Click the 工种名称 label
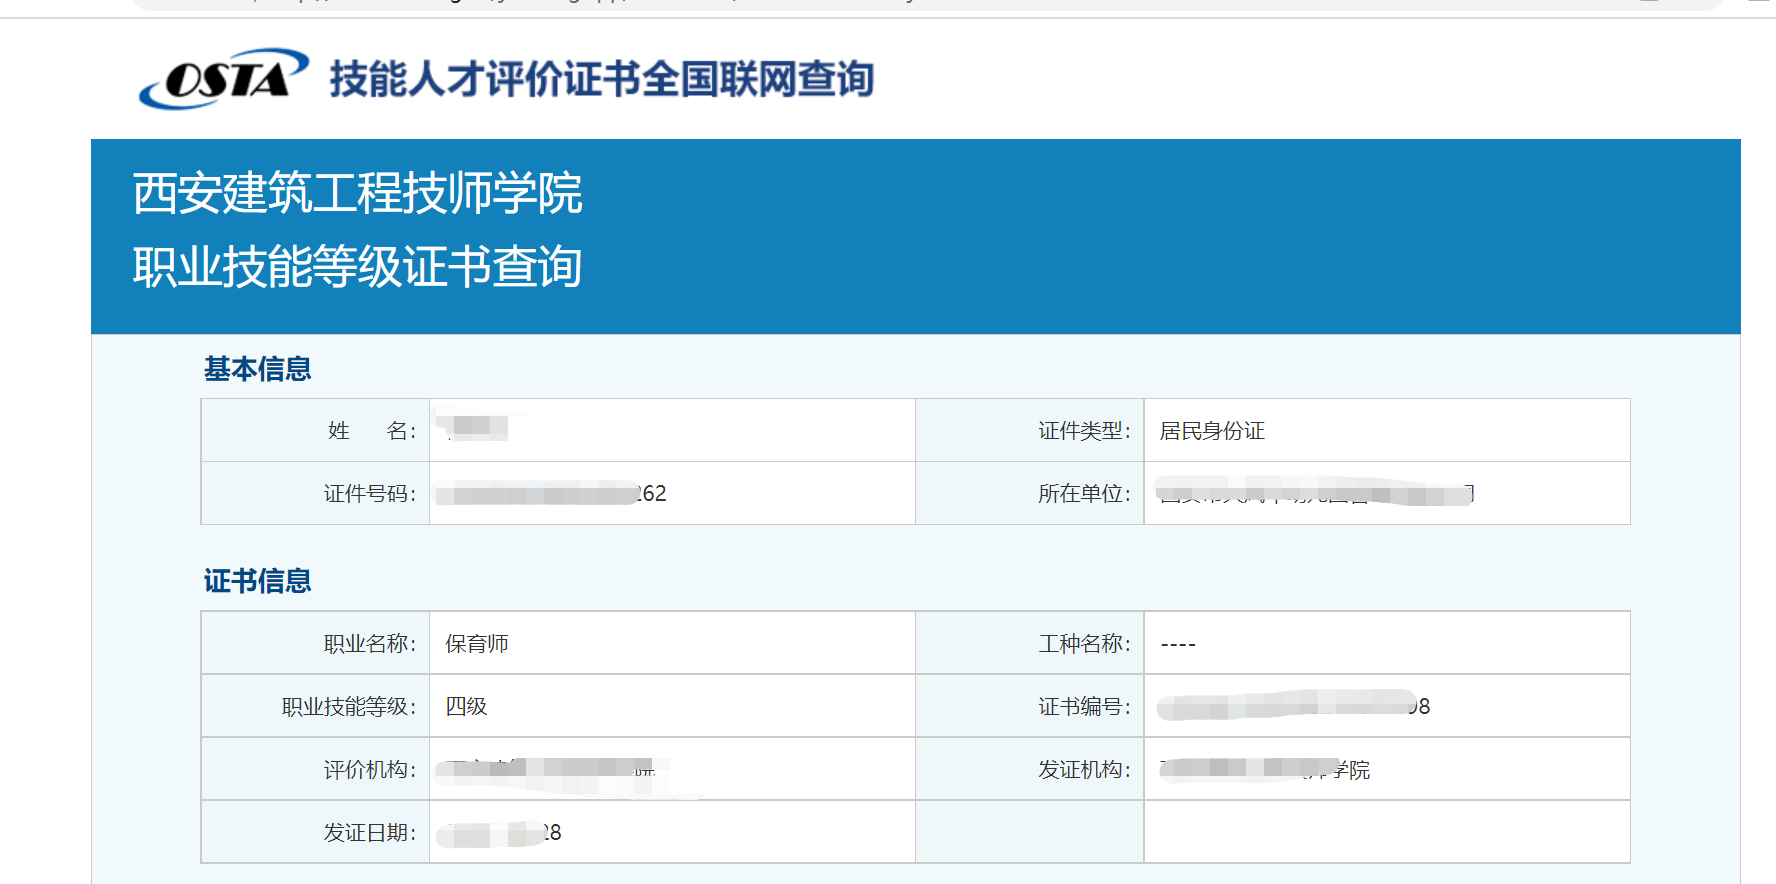Screen dimensions: 1776x884 [1084, 644]
